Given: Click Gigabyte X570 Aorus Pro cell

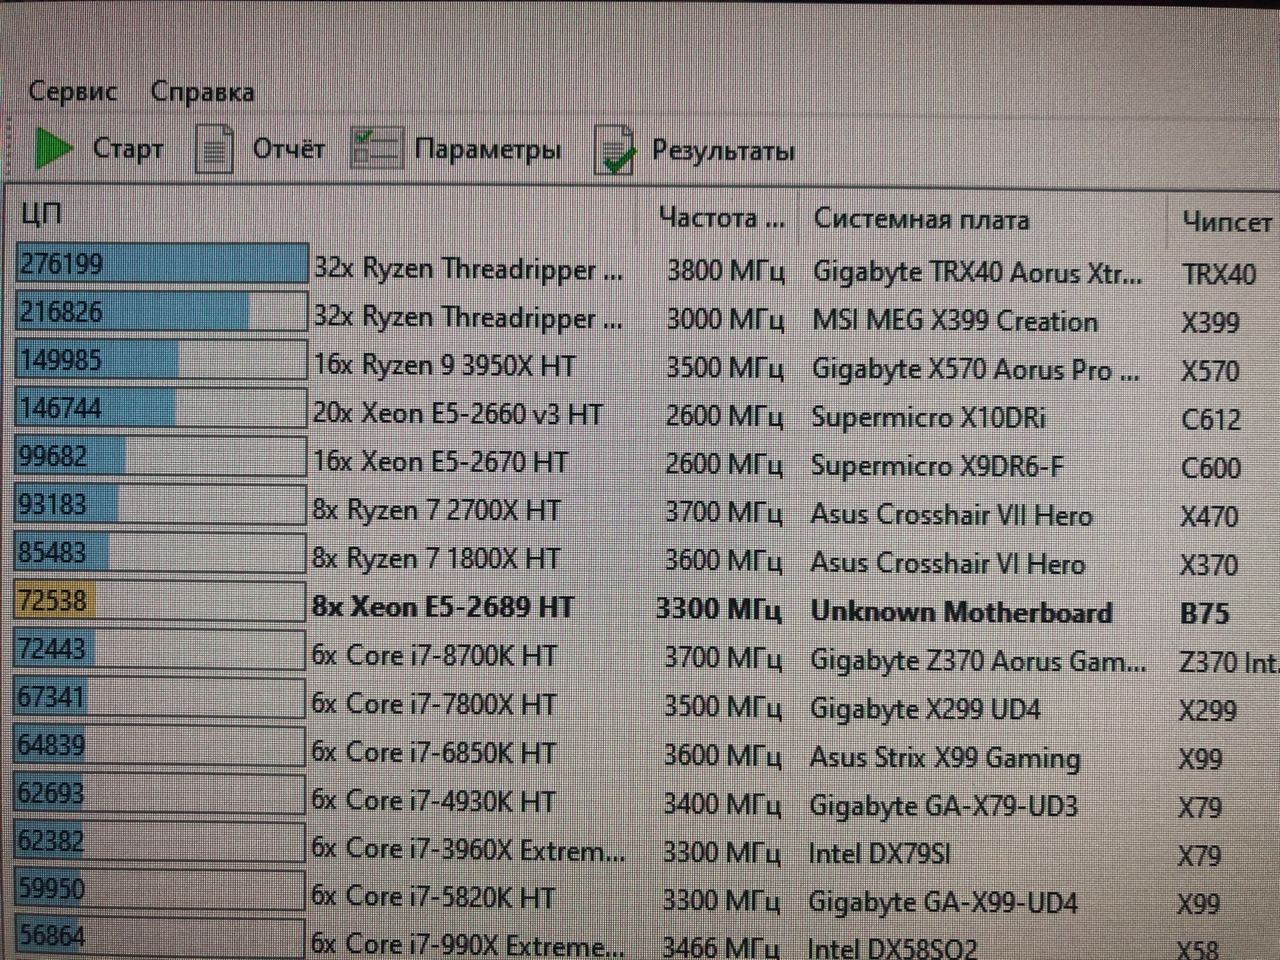Looking at the screenshot, I should point(975,369).
